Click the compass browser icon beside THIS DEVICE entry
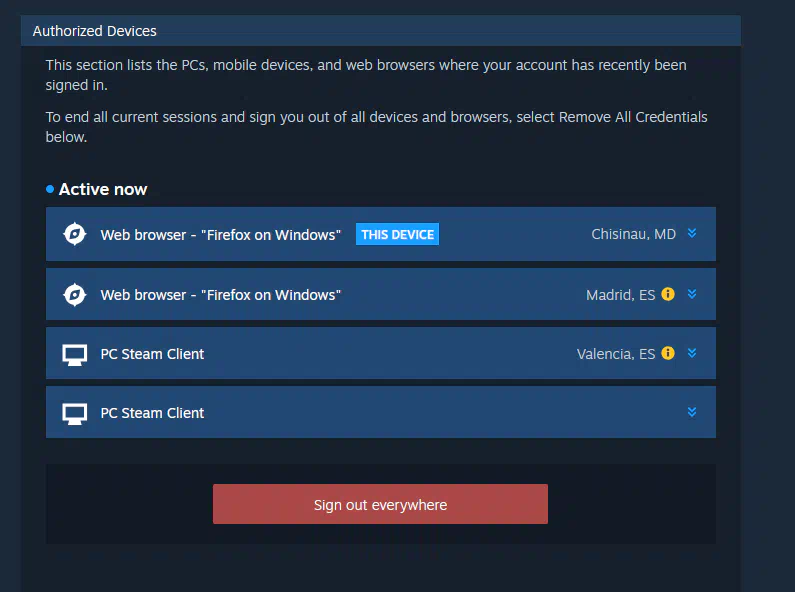Viewport: 795px width, 592px height. 75,234
